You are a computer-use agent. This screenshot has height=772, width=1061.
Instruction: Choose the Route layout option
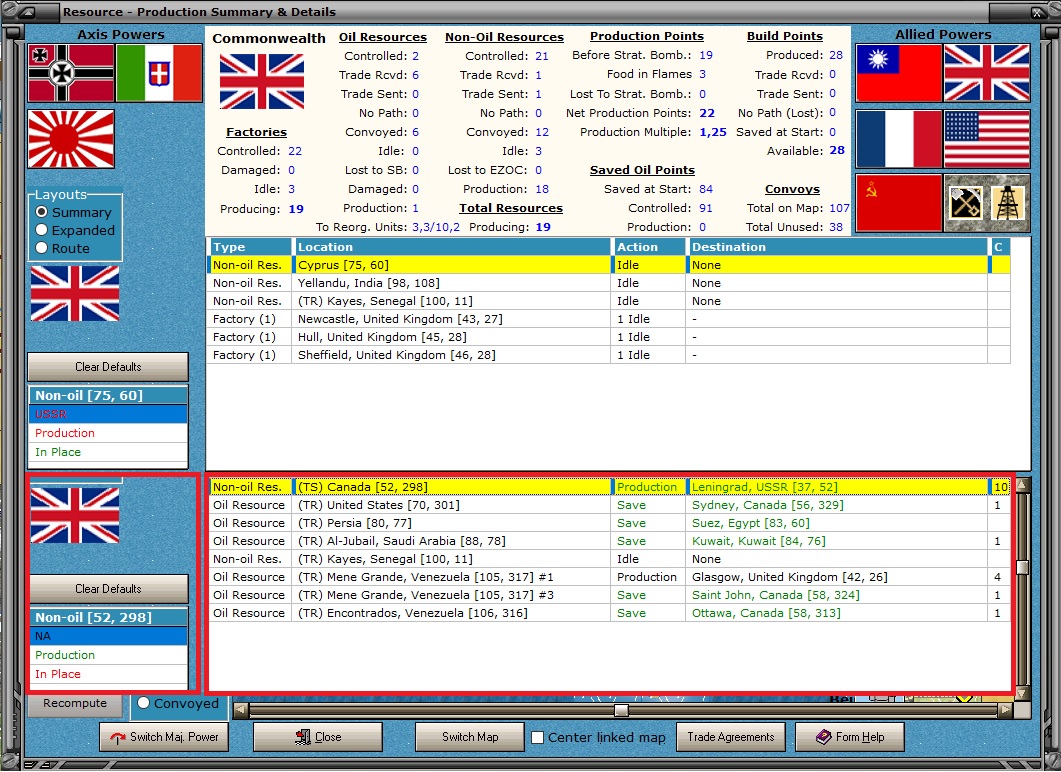(63, 248)
